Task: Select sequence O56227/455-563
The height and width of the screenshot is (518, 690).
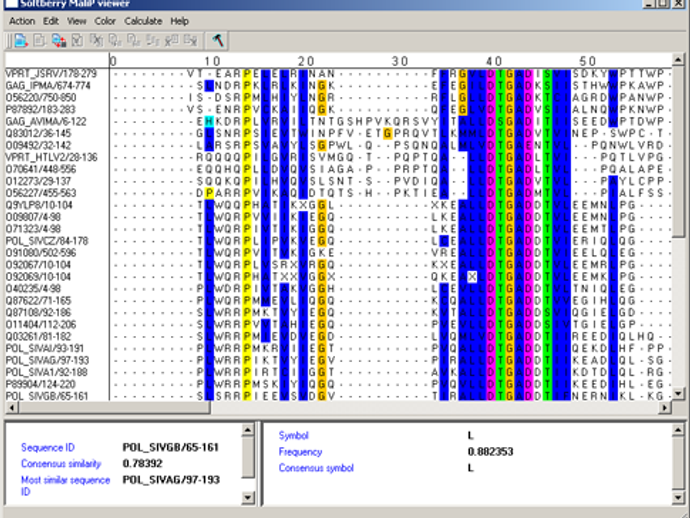Action: click(x=41, y=193)
